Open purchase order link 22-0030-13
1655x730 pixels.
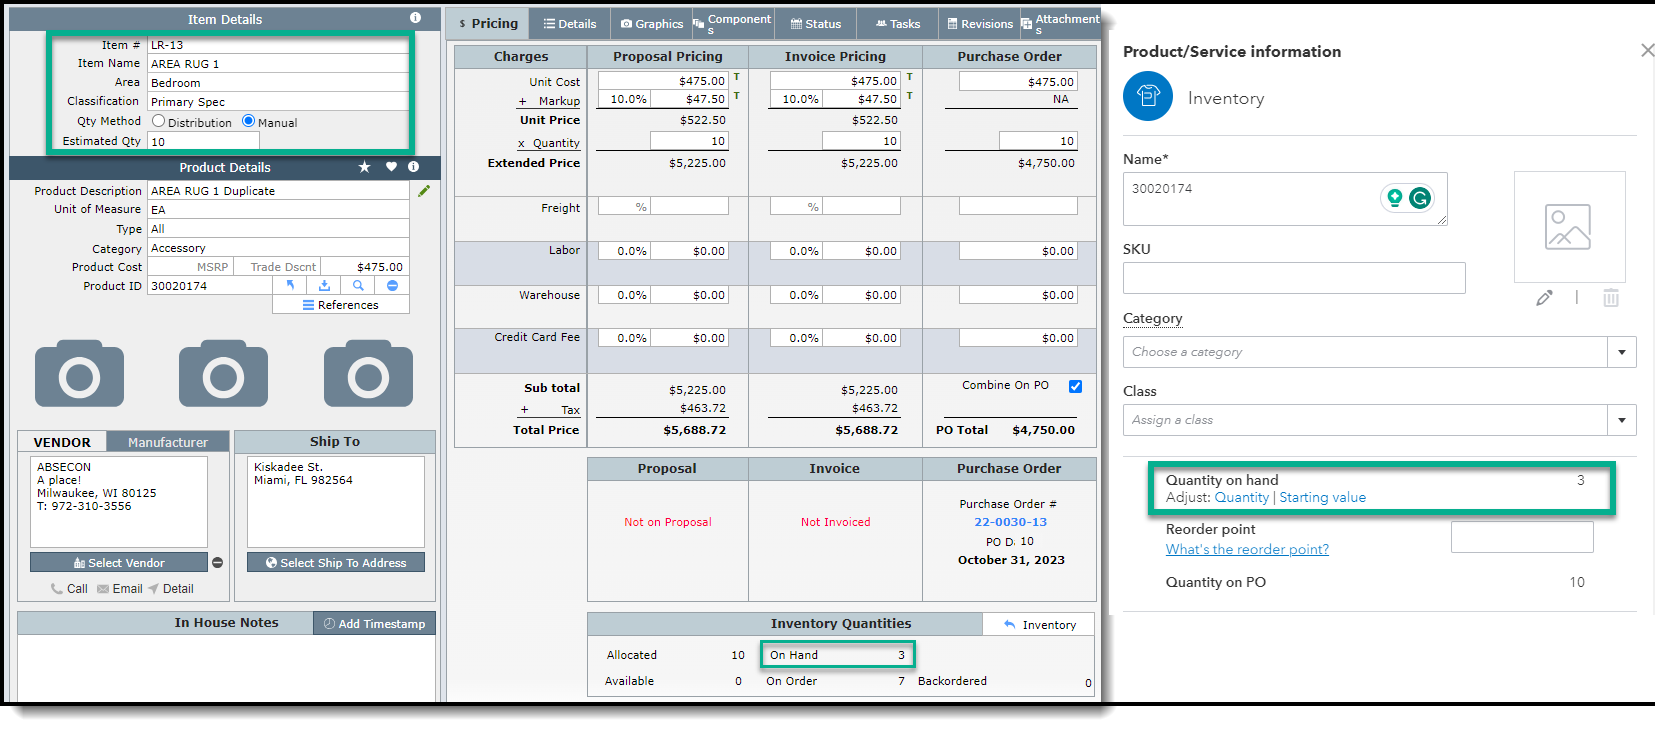click(x=1010, y=522)
